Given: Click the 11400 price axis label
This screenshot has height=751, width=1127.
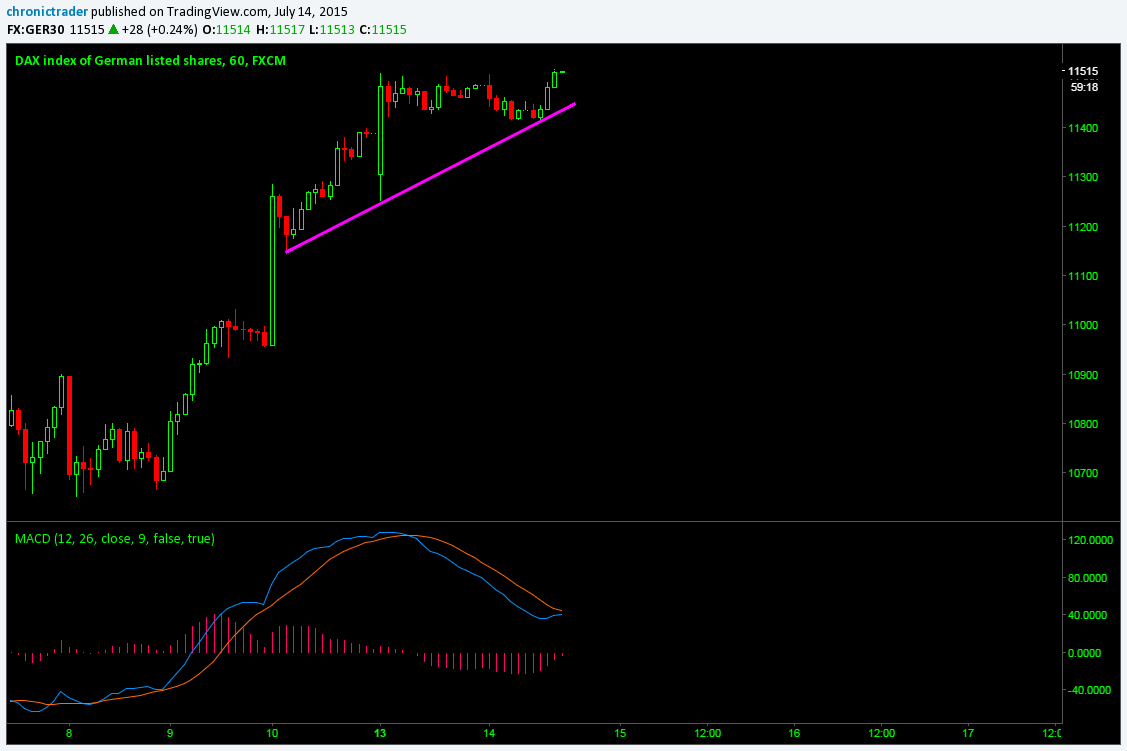Looking at the screenshot, I should click(1082, 128).
